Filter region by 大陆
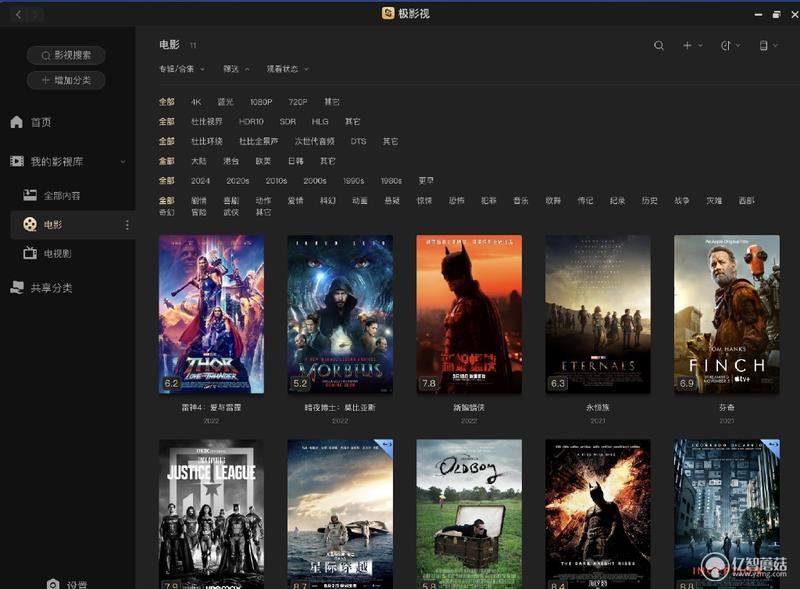 pos(199,161)
